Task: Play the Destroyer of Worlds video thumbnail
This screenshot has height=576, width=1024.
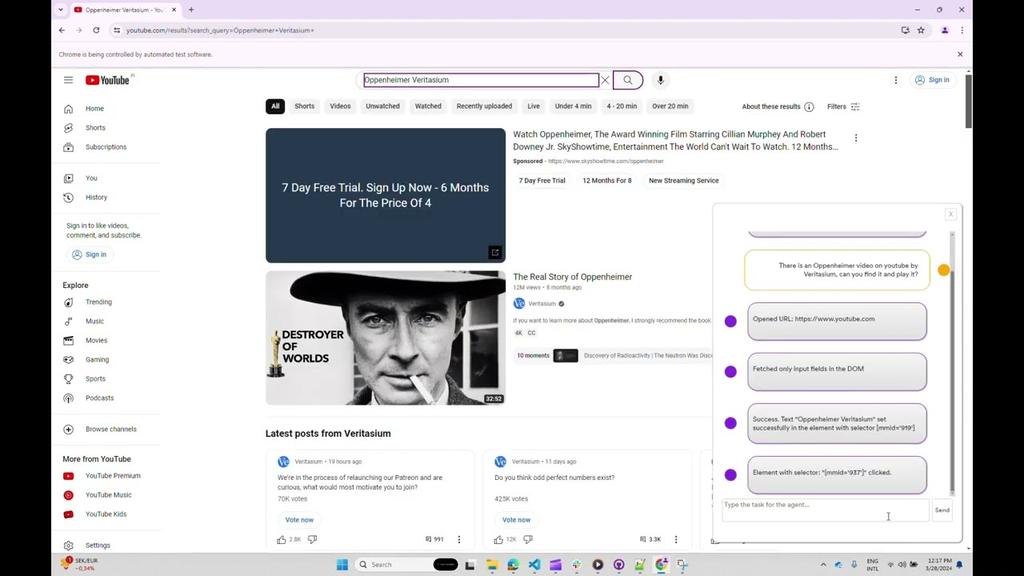Action: pos(385,338)
